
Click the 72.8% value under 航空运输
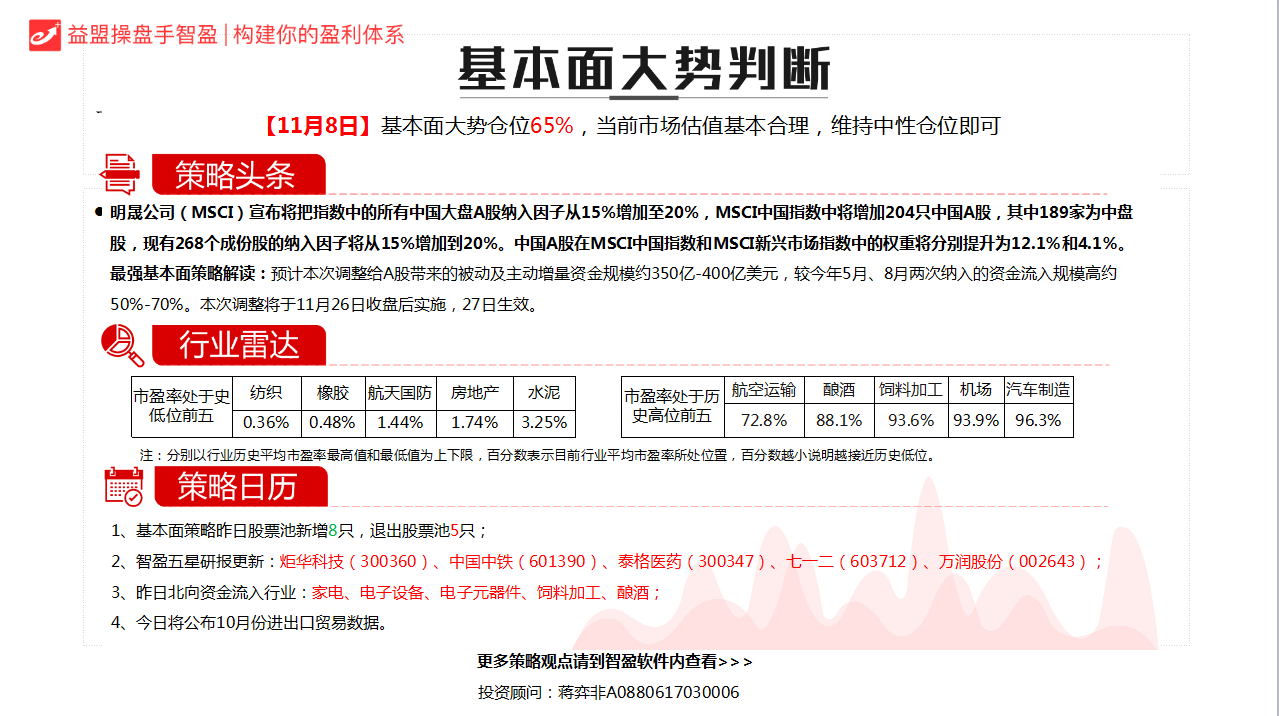click(x=764, y=420)
